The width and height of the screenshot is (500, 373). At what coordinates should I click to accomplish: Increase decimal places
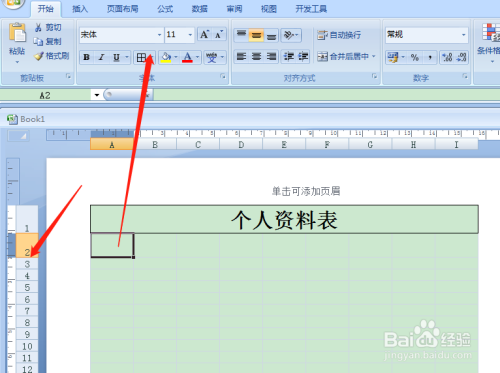447,57
